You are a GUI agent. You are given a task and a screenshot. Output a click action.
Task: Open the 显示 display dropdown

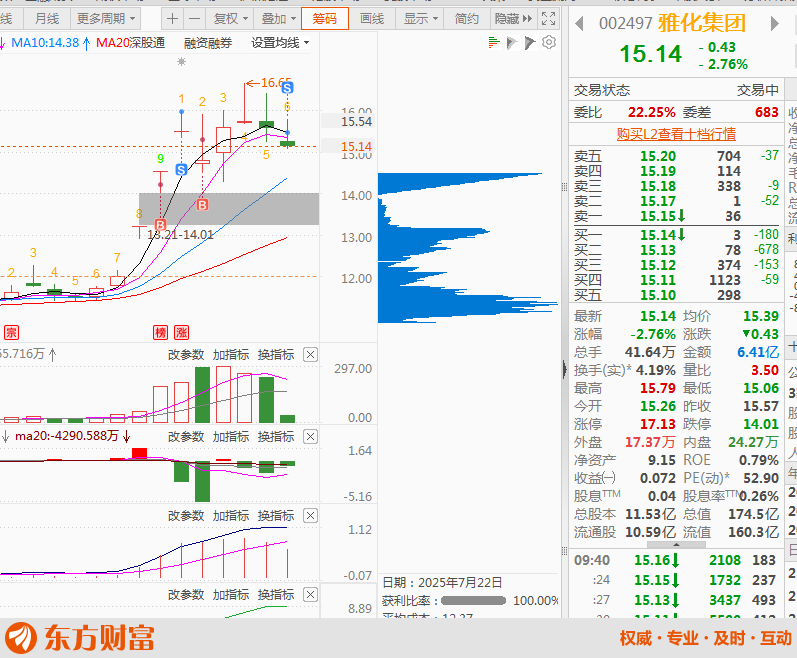point(420,19)
